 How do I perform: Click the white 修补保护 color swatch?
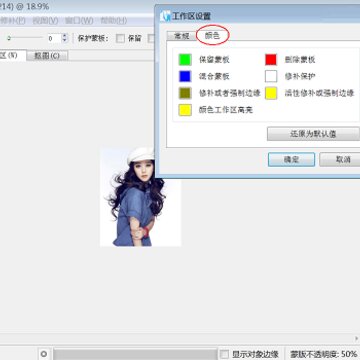coord(271,76)
